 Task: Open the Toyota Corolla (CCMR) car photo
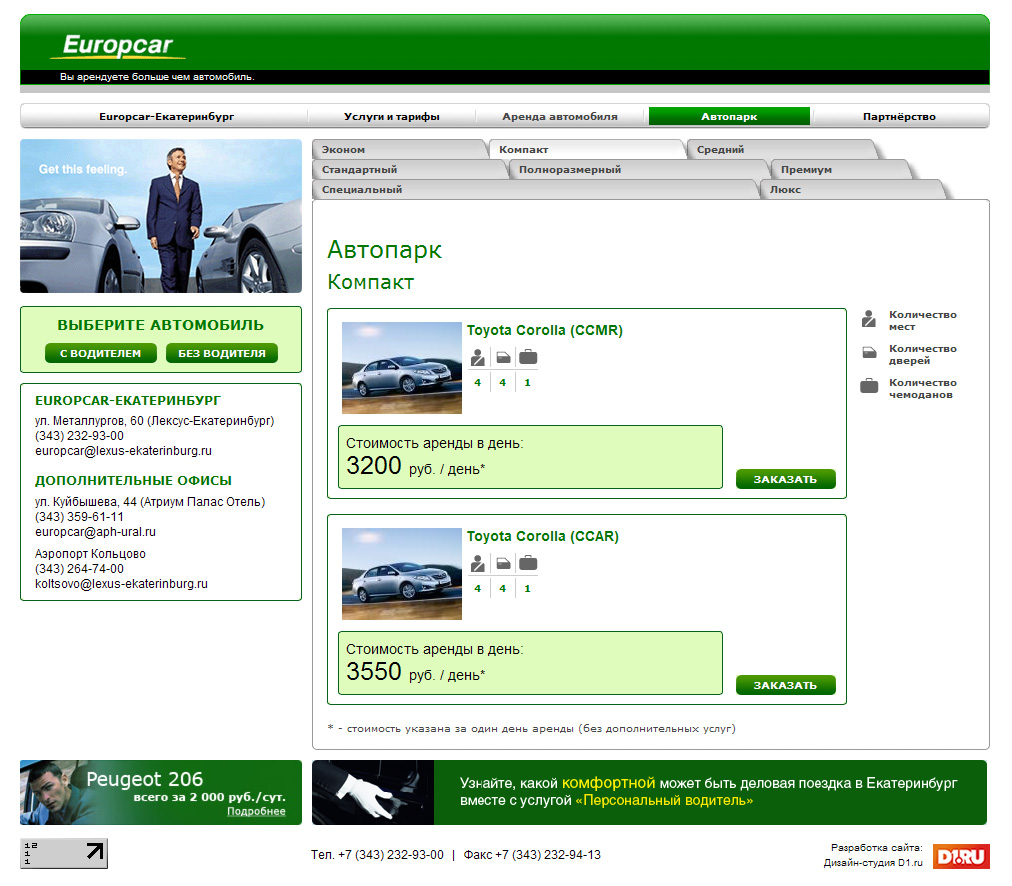(401, 368)
